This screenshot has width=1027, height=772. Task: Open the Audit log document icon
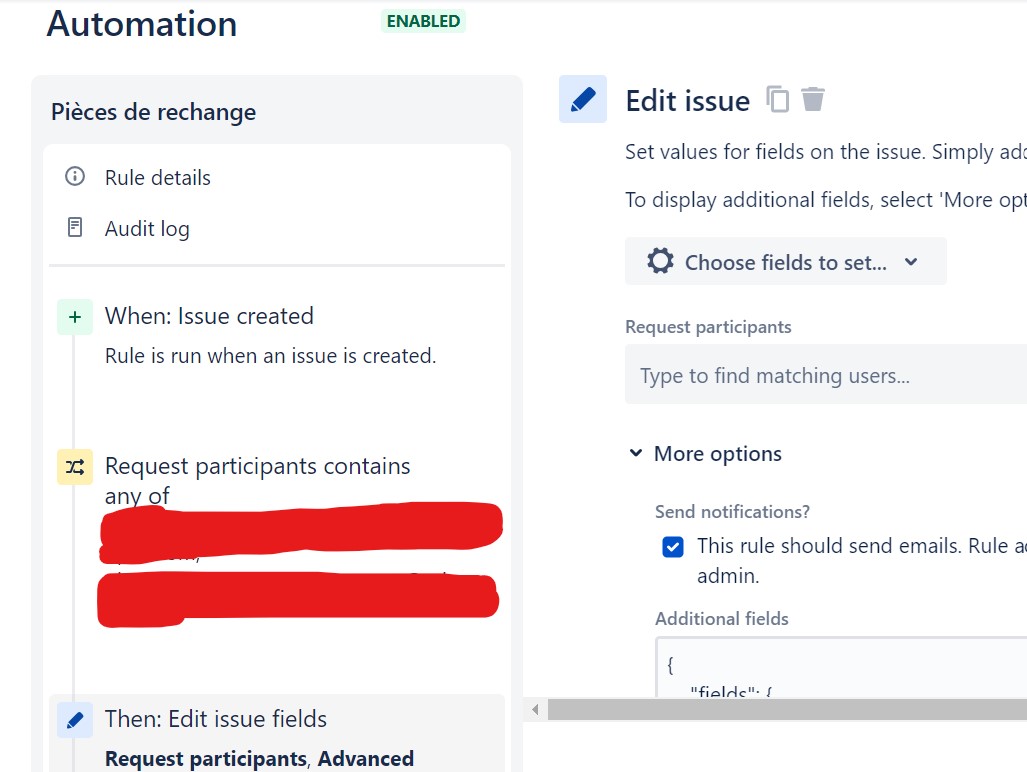pos(75,226)
